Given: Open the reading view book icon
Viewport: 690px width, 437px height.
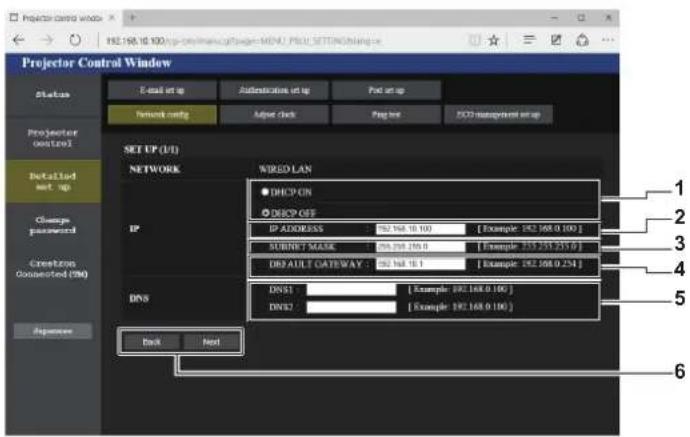Looking at the screenshot, I should [474, 40].
